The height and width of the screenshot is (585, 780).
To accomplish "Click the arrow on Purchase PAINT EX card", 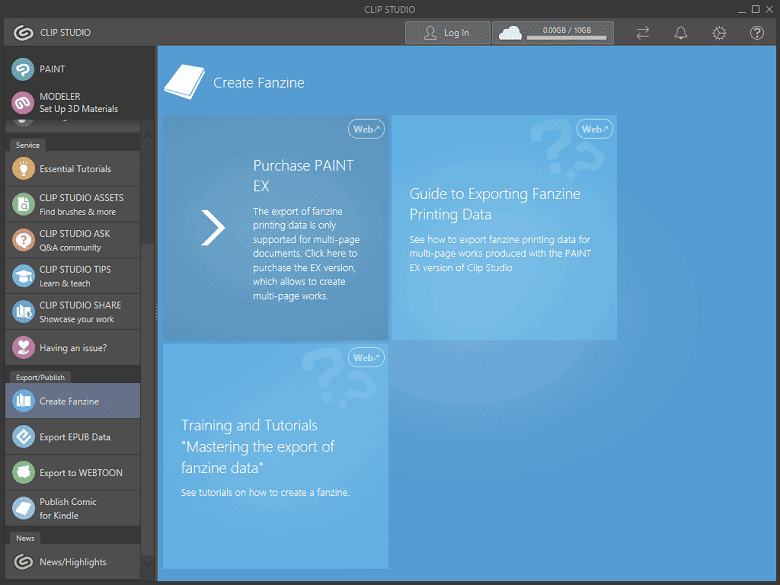I will click(x=213, y=227).
